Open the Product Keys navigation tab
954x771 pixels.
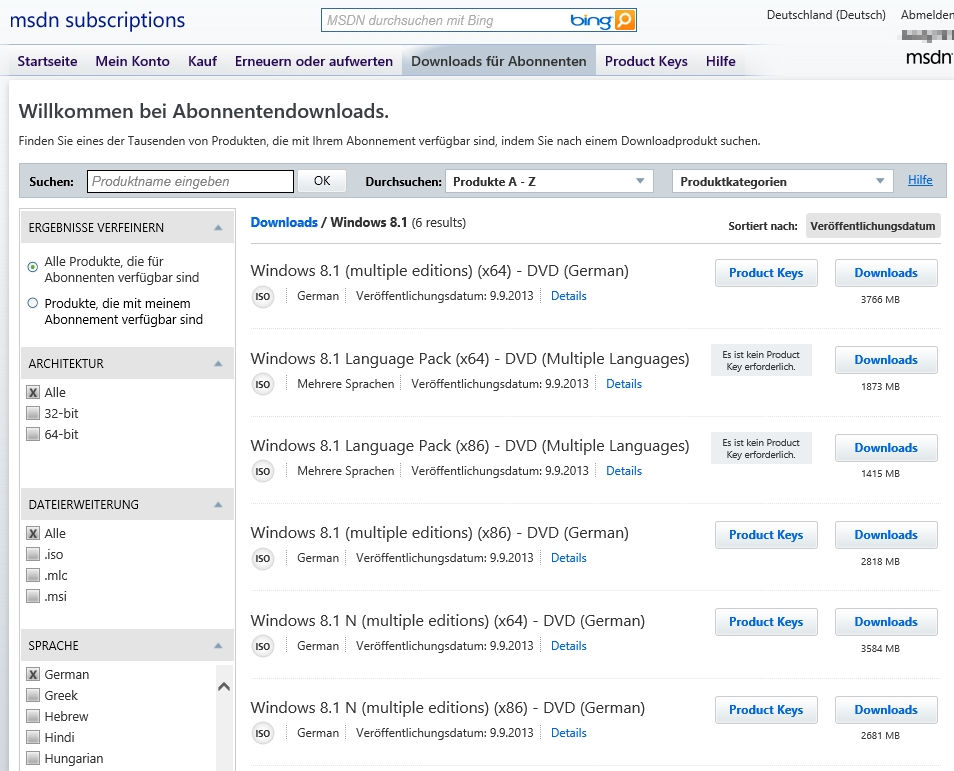pyautogui.click(x=646, y=61)
